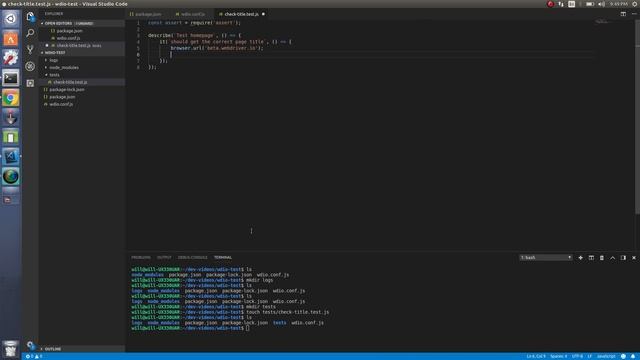This screenshot has height=360, width=640.
Task: Click Visual Studio Code icon in dock
Action: [11, 157]
